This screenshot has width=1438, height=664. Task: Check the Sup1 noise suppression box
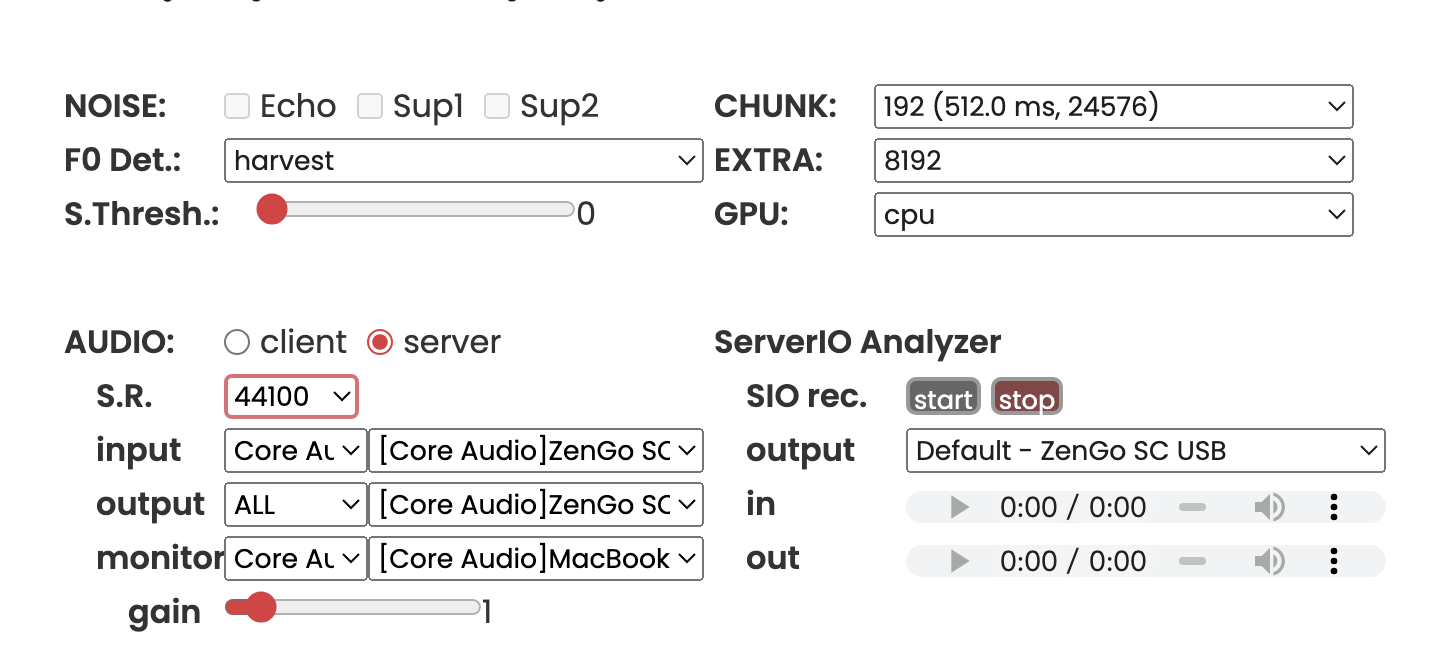click(x=370, y=106)
